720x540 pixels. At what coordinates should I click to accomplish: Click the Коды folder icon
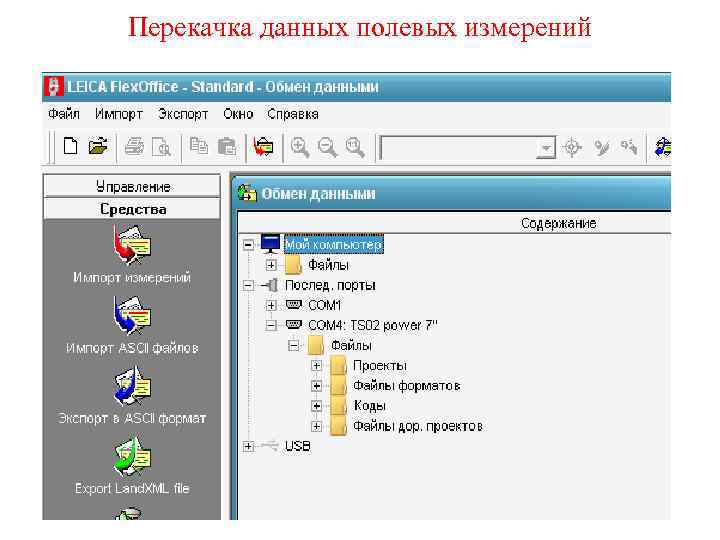[338, 405]
